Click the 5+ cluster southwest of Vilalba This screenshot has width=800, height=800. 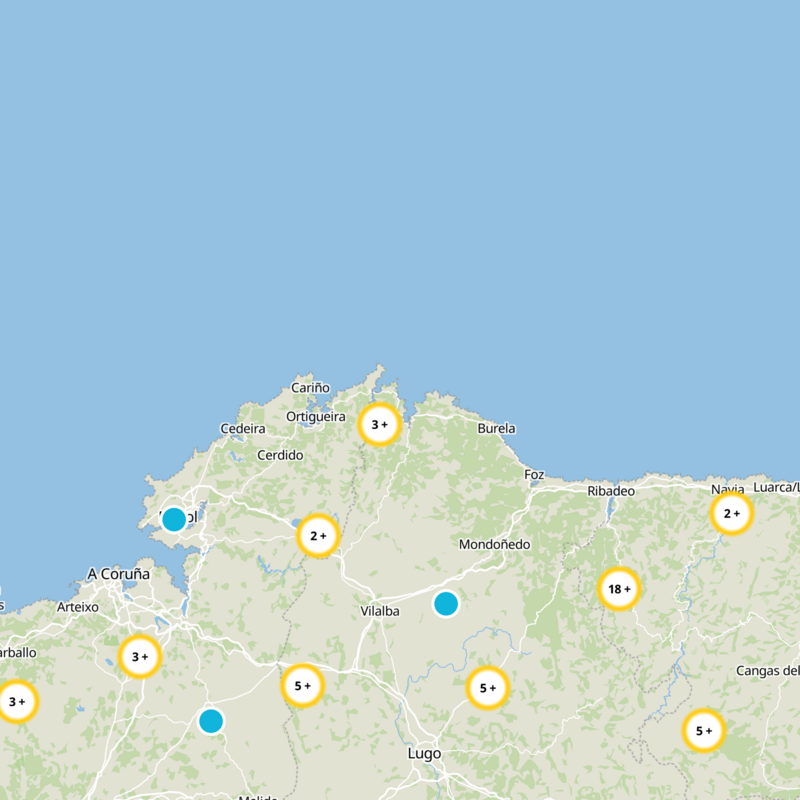click(303, 686)
